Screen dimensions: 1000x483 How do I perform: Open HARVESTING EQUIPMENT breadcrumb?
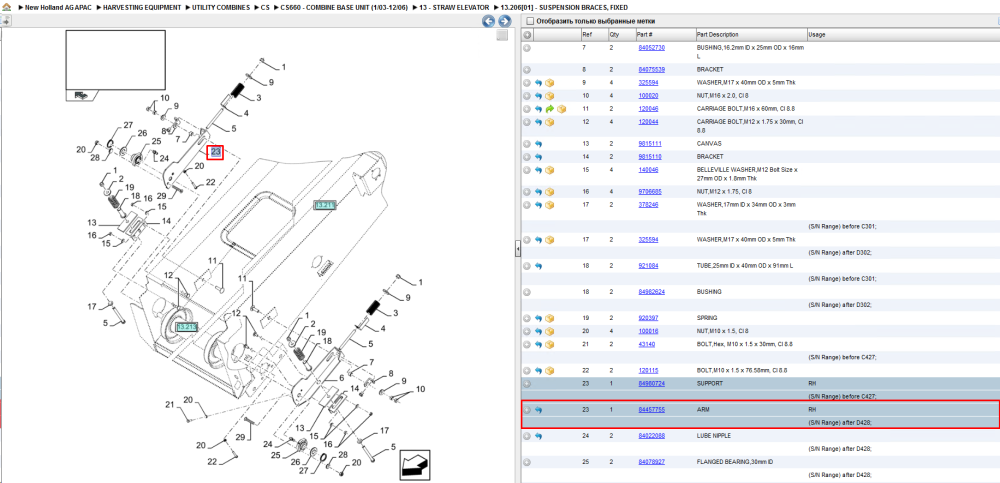144,7
